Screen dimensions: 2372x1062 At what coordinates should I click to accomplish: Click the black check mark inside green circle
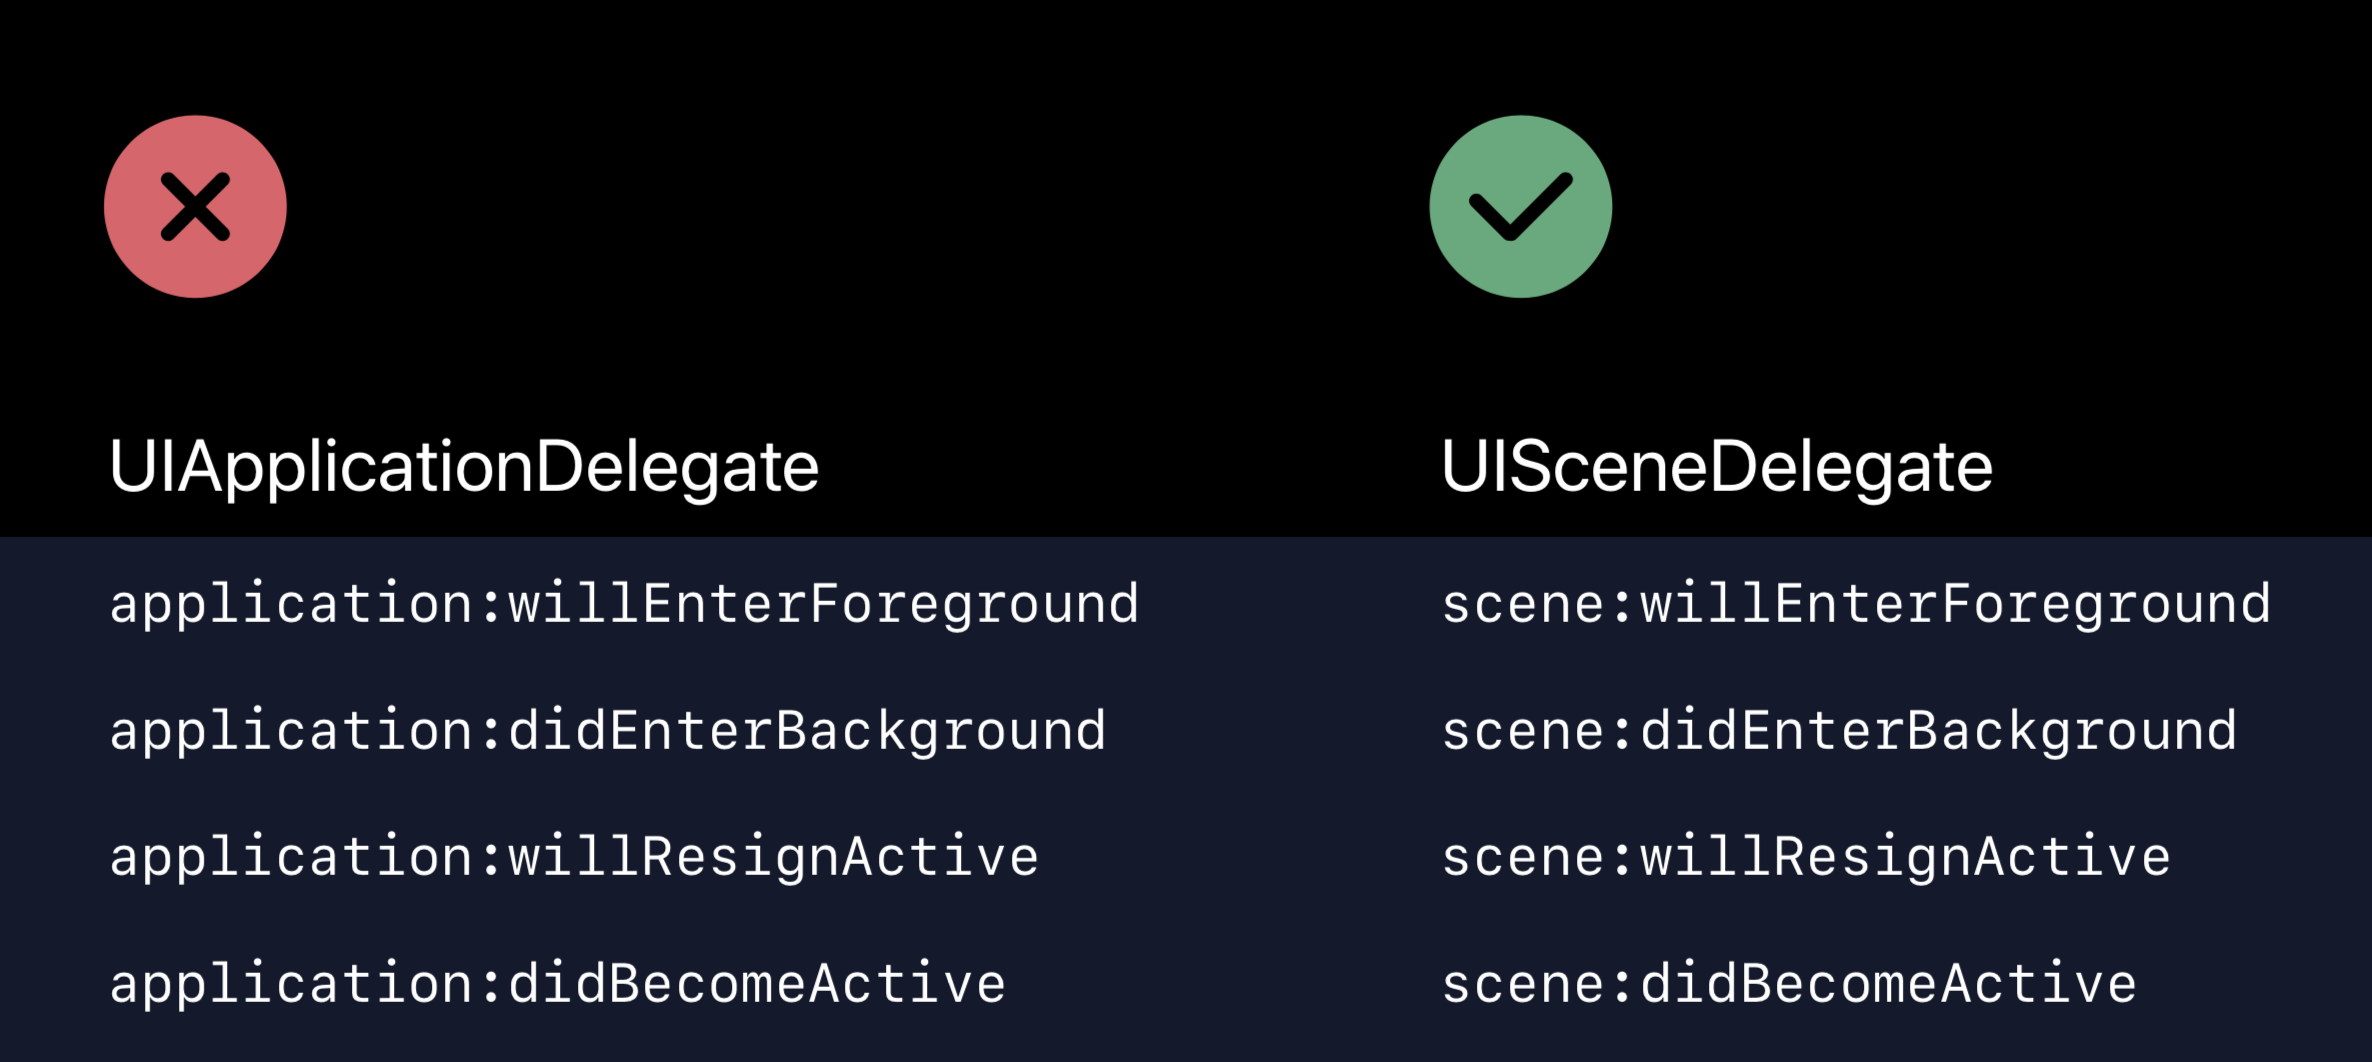1520,207
